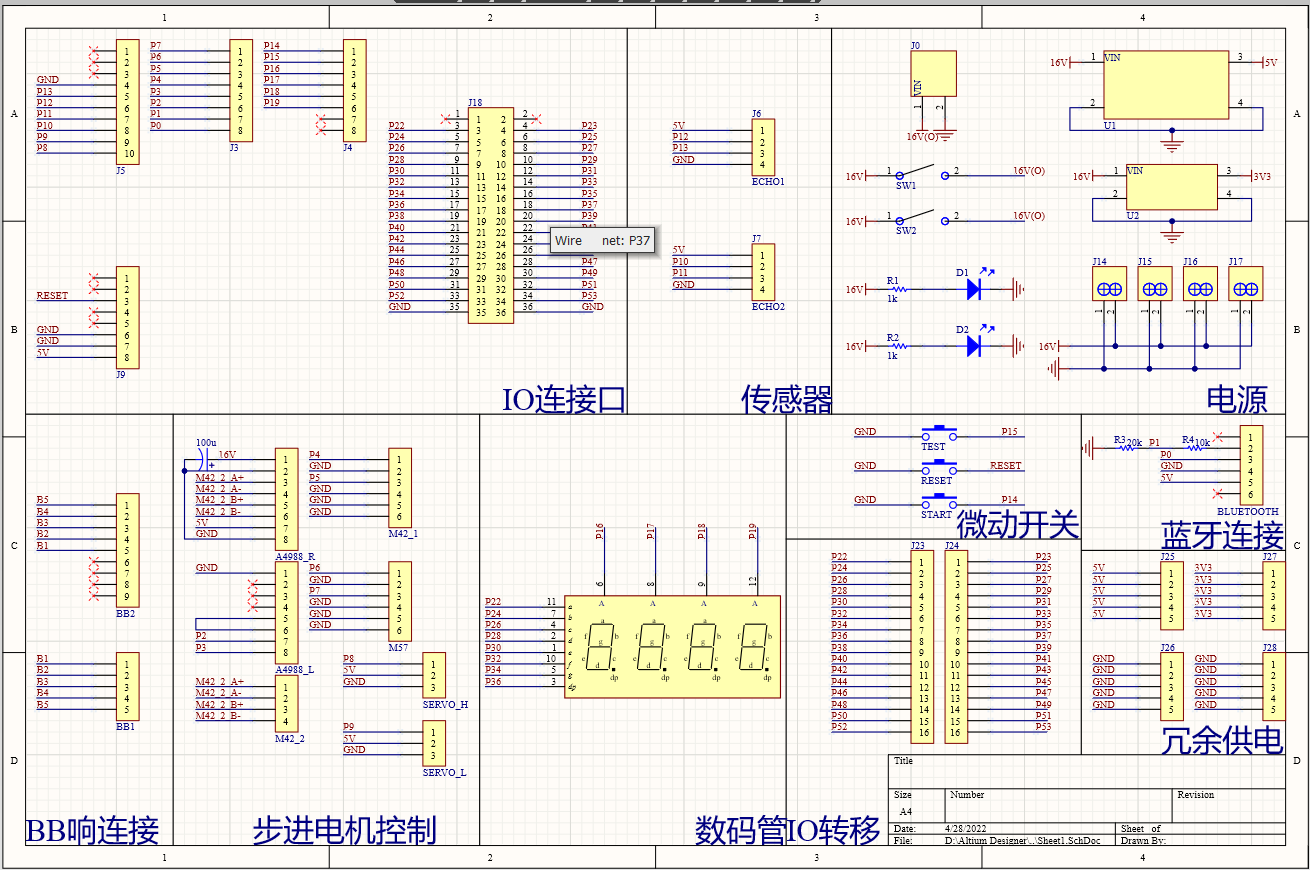Click the 'BB响连接' section title

click(x=92, y=831)
